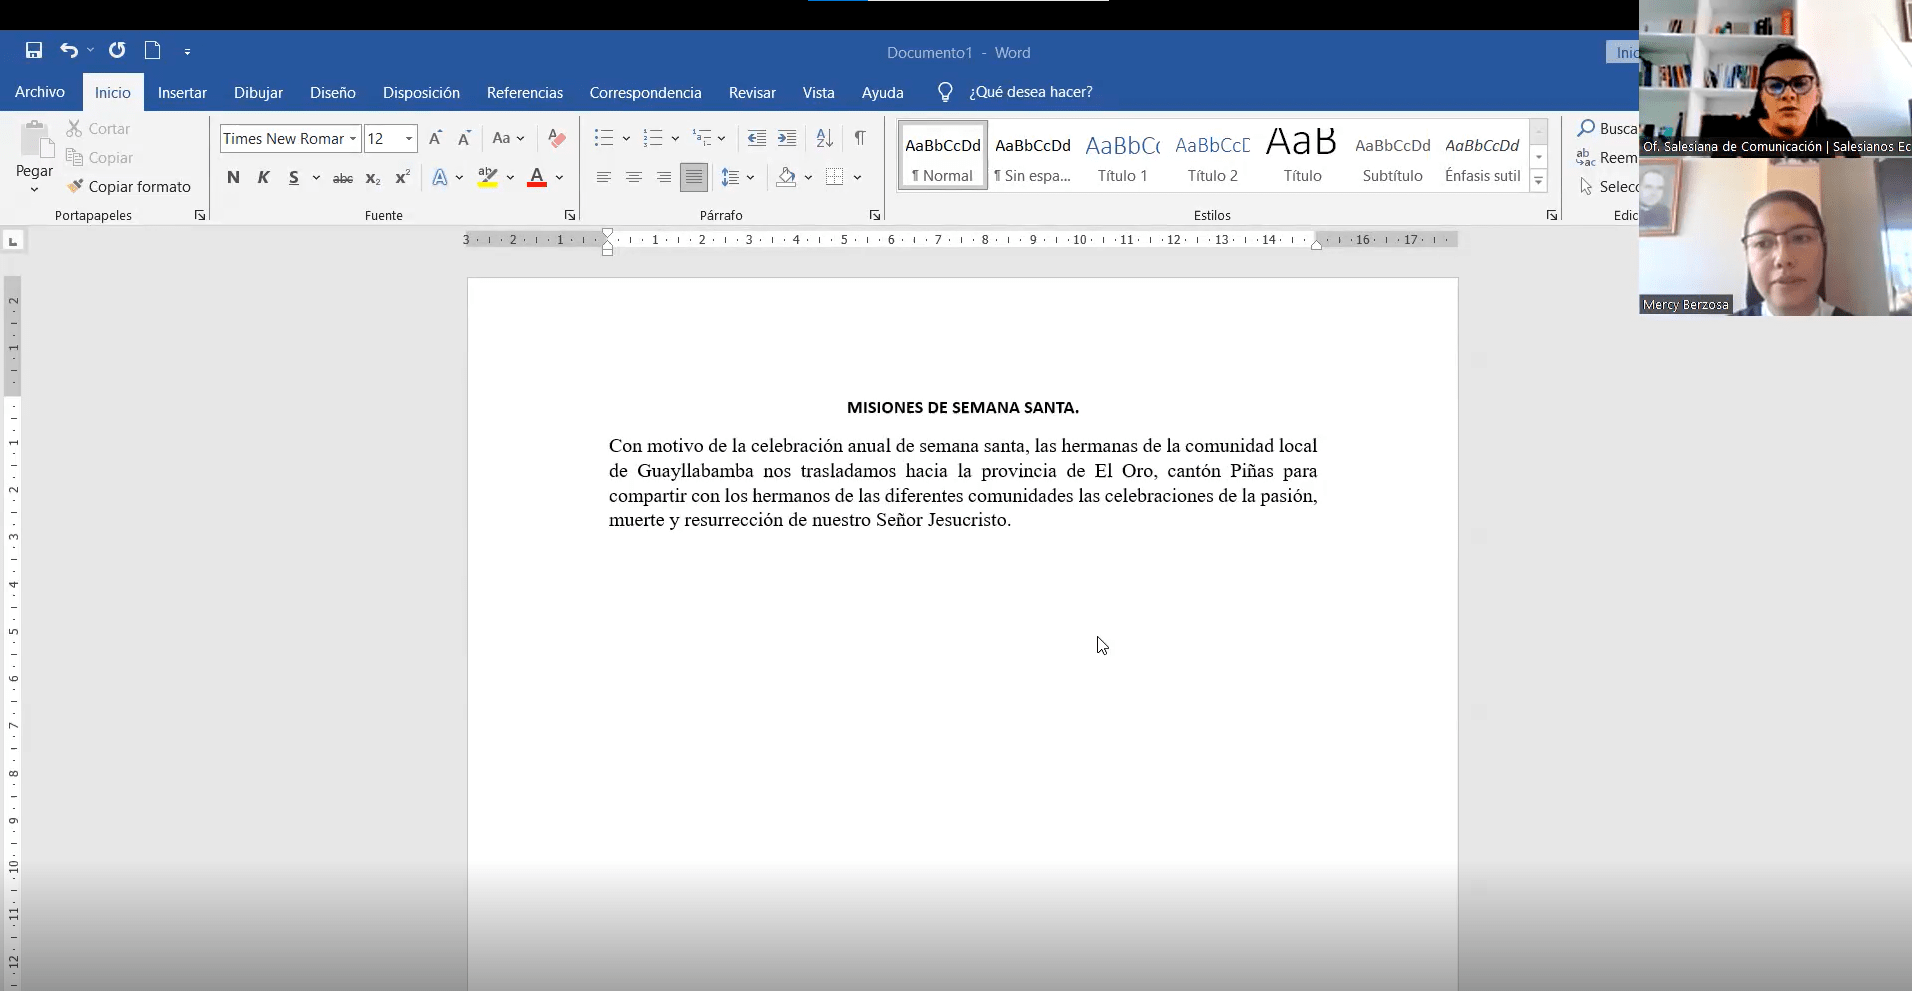Screen dimensions: 1912x991
Task: Click the decrease indent icon
Action: pos(757,138)
